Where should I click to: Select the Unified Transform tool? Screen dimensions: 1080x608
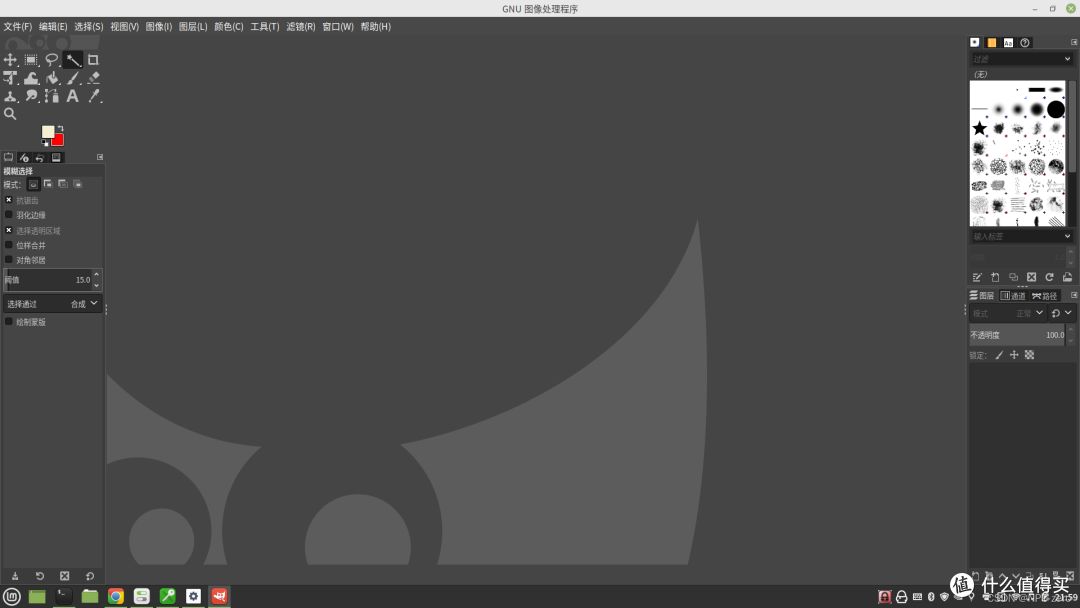point(10,78)
